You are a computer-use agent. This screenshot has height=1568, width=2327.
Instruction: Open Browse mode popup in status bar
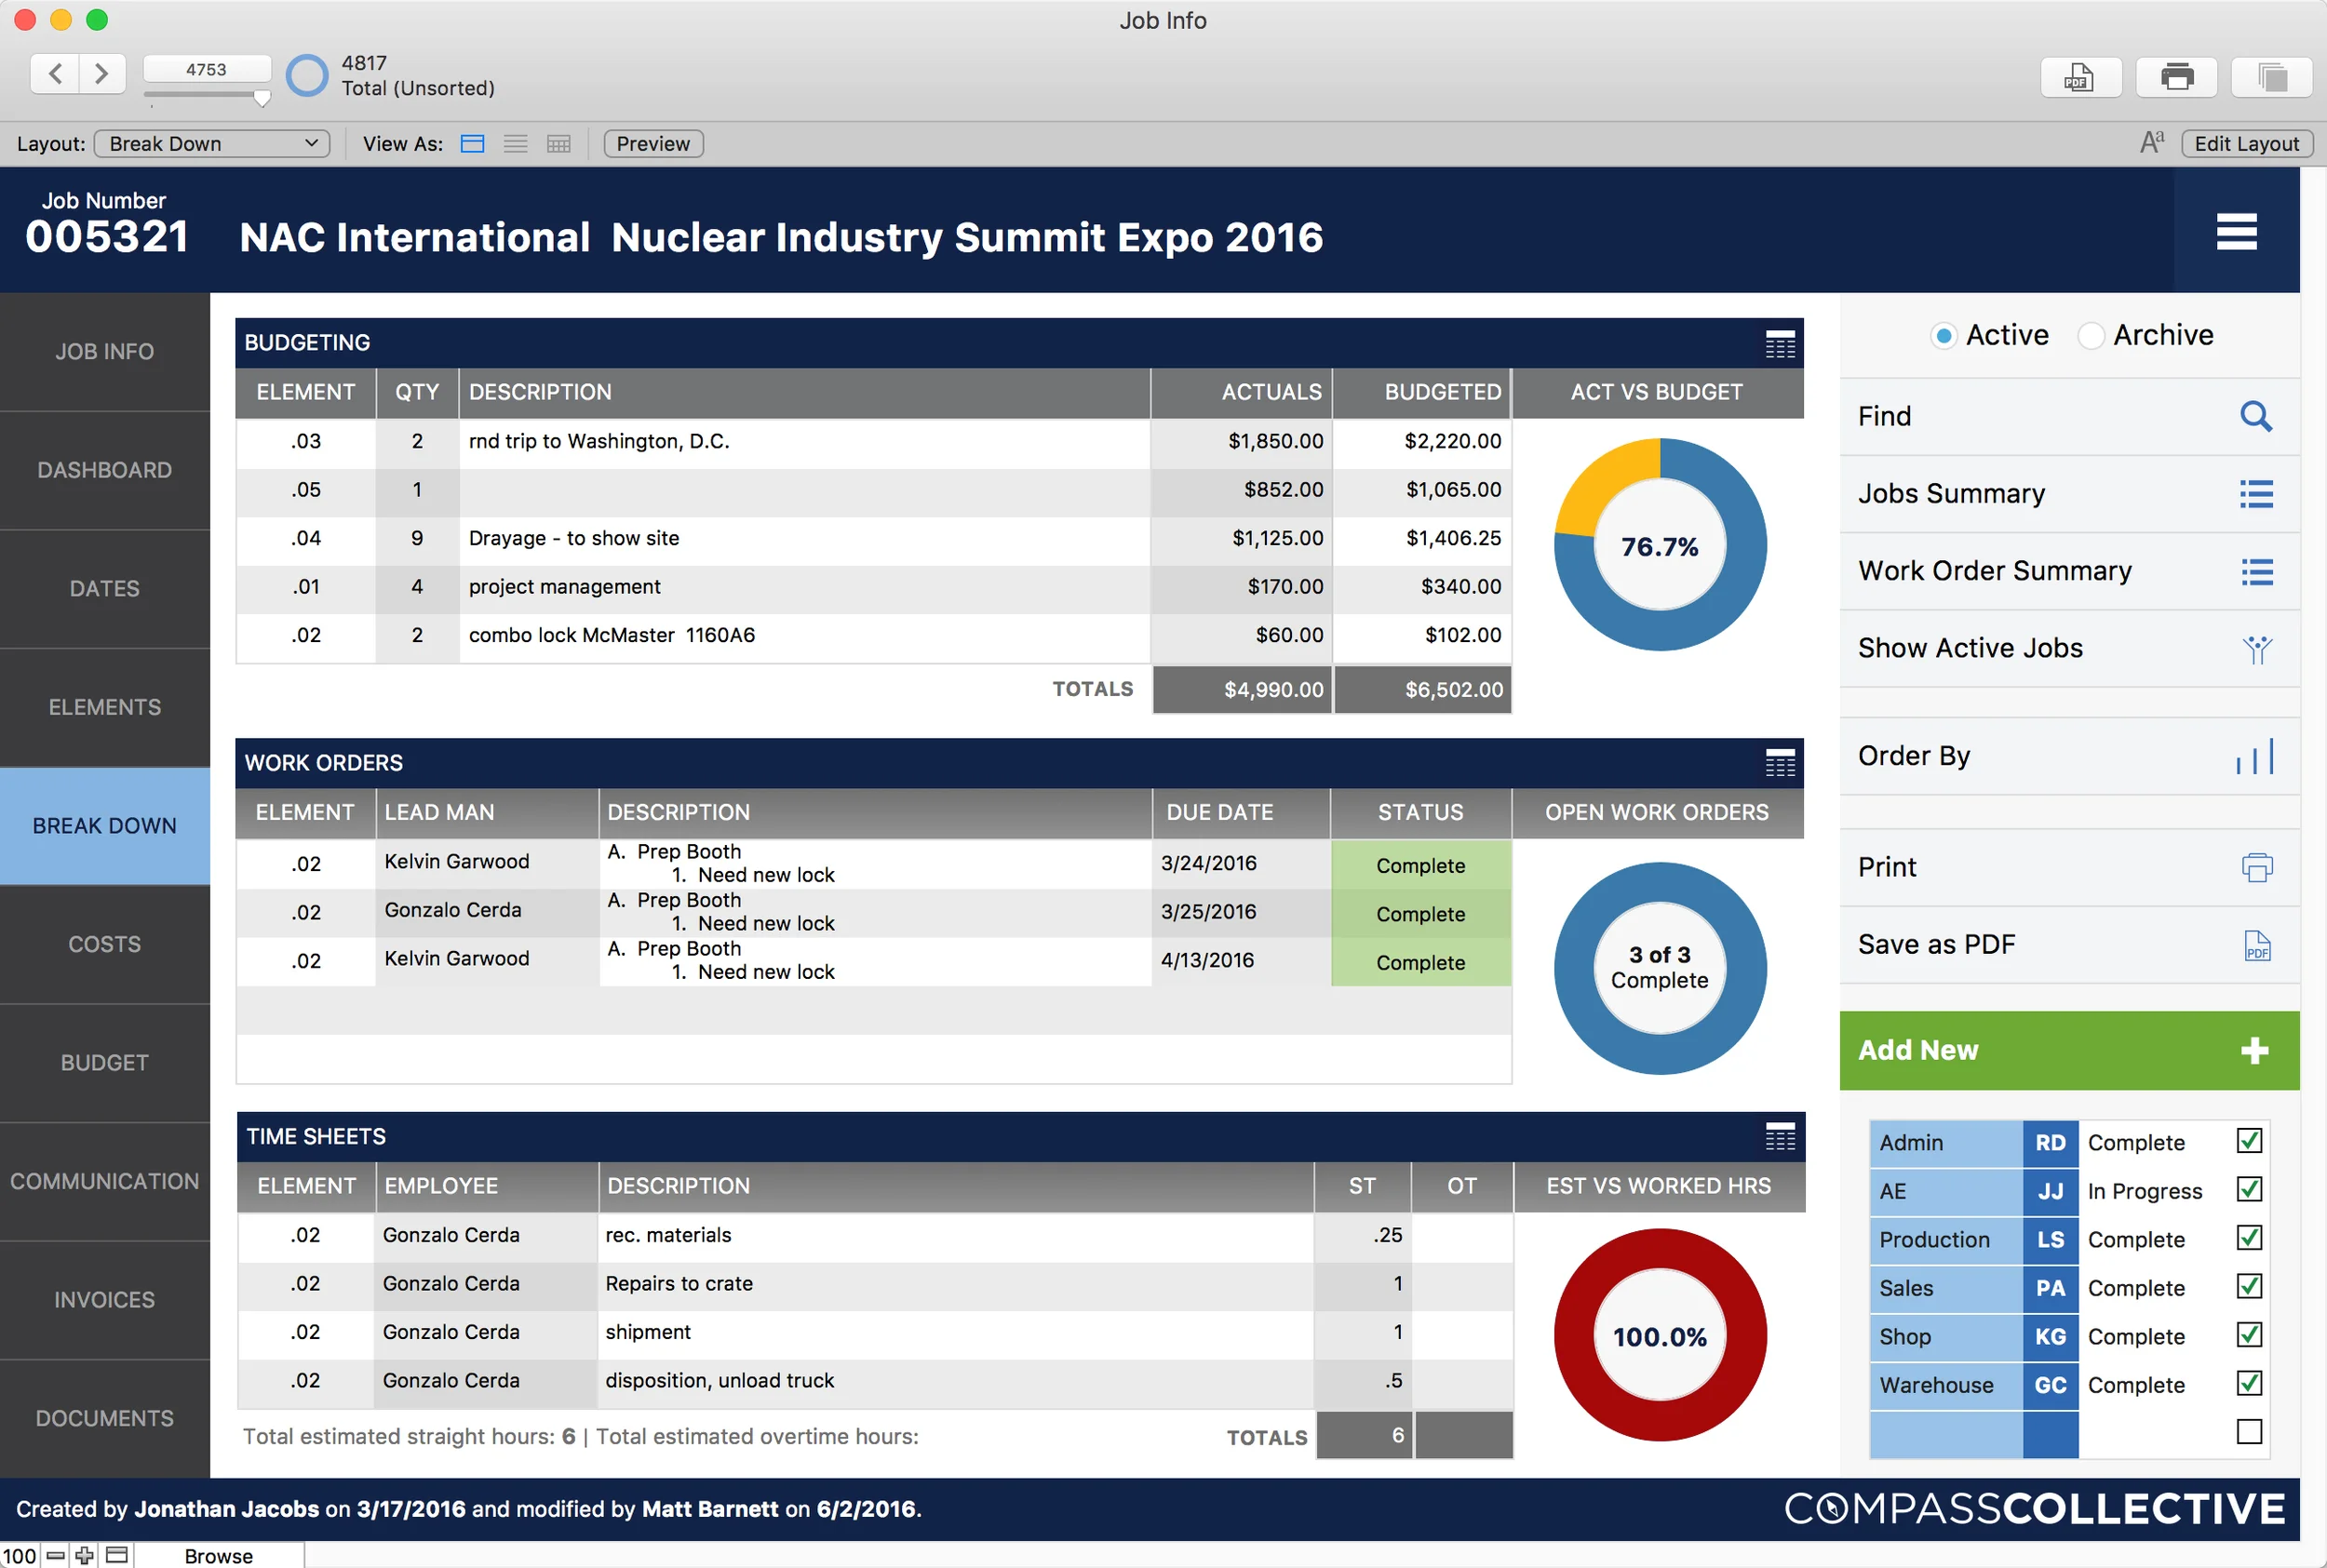[x=219, y=1556]
